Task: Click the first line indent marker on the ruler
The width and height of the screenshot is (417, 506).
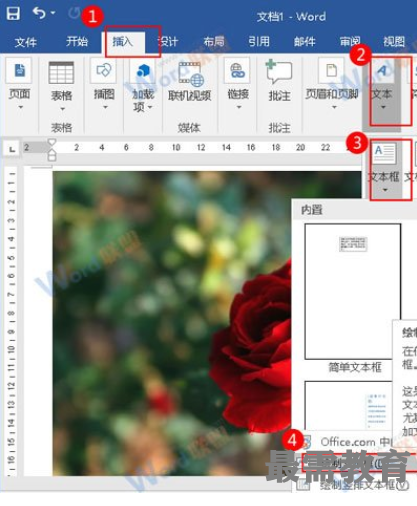Action: [x=52, y=142]
